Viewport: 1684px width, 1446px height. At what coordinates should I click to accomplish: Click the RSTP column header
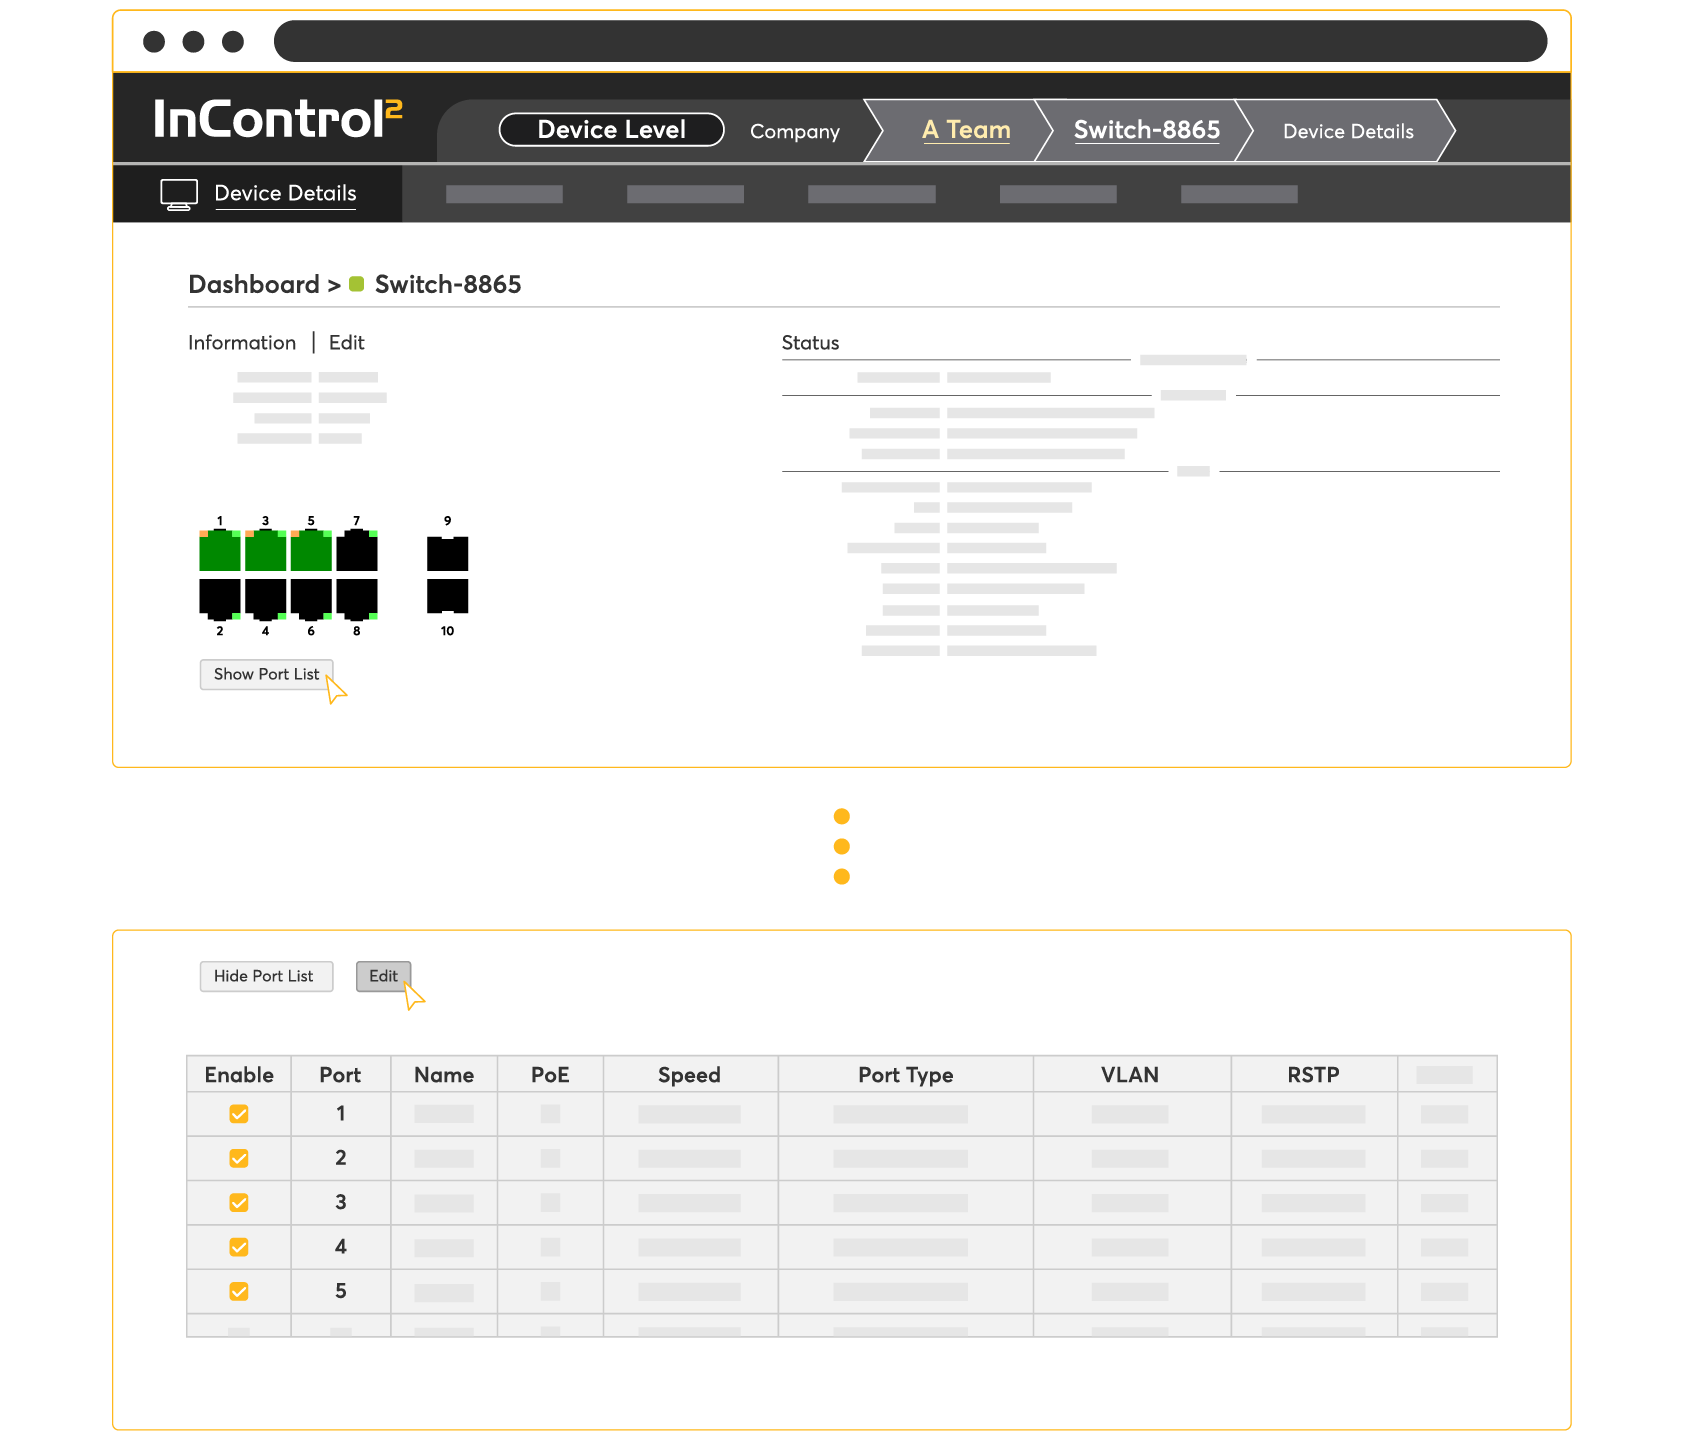(x=1313, y=1075)
